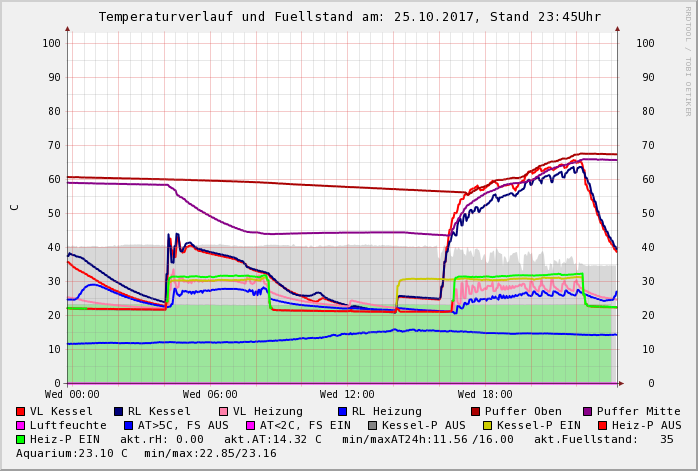Viewport: 698px width, 471px height.
Task: Click the pink VL Heizung legend swatch
Action: click(223, 411)
